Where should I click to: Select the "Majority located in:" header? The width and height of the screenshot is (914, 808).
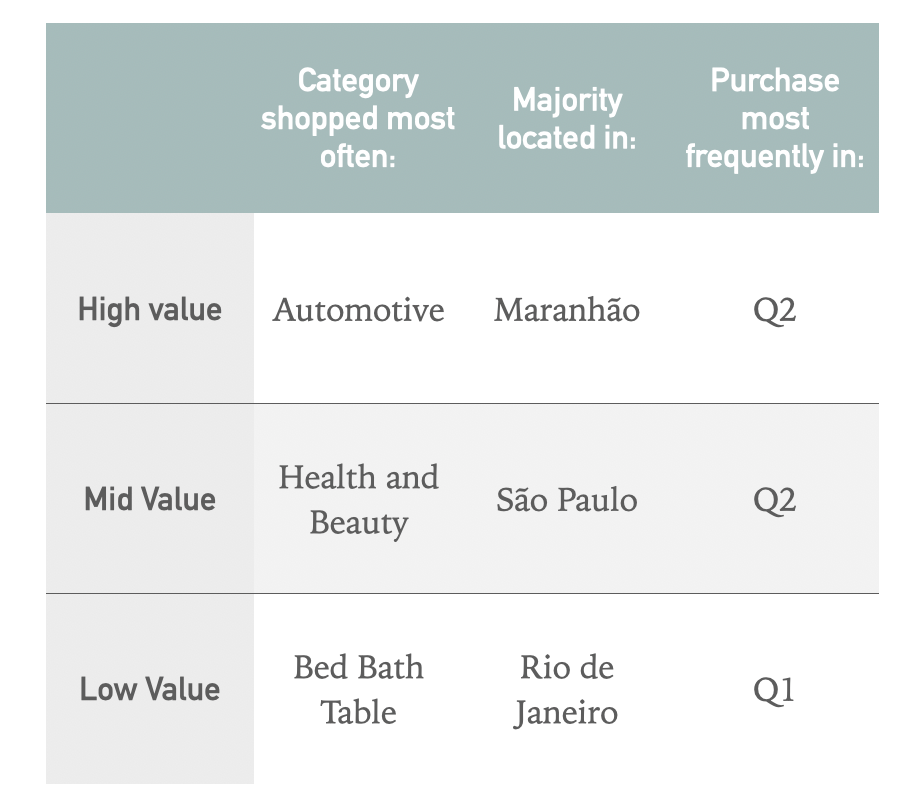click(567, 118)
